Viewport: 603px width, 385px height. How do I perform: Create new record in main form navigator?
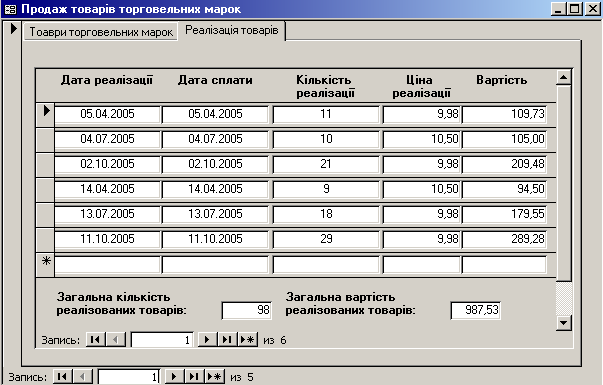215,377
